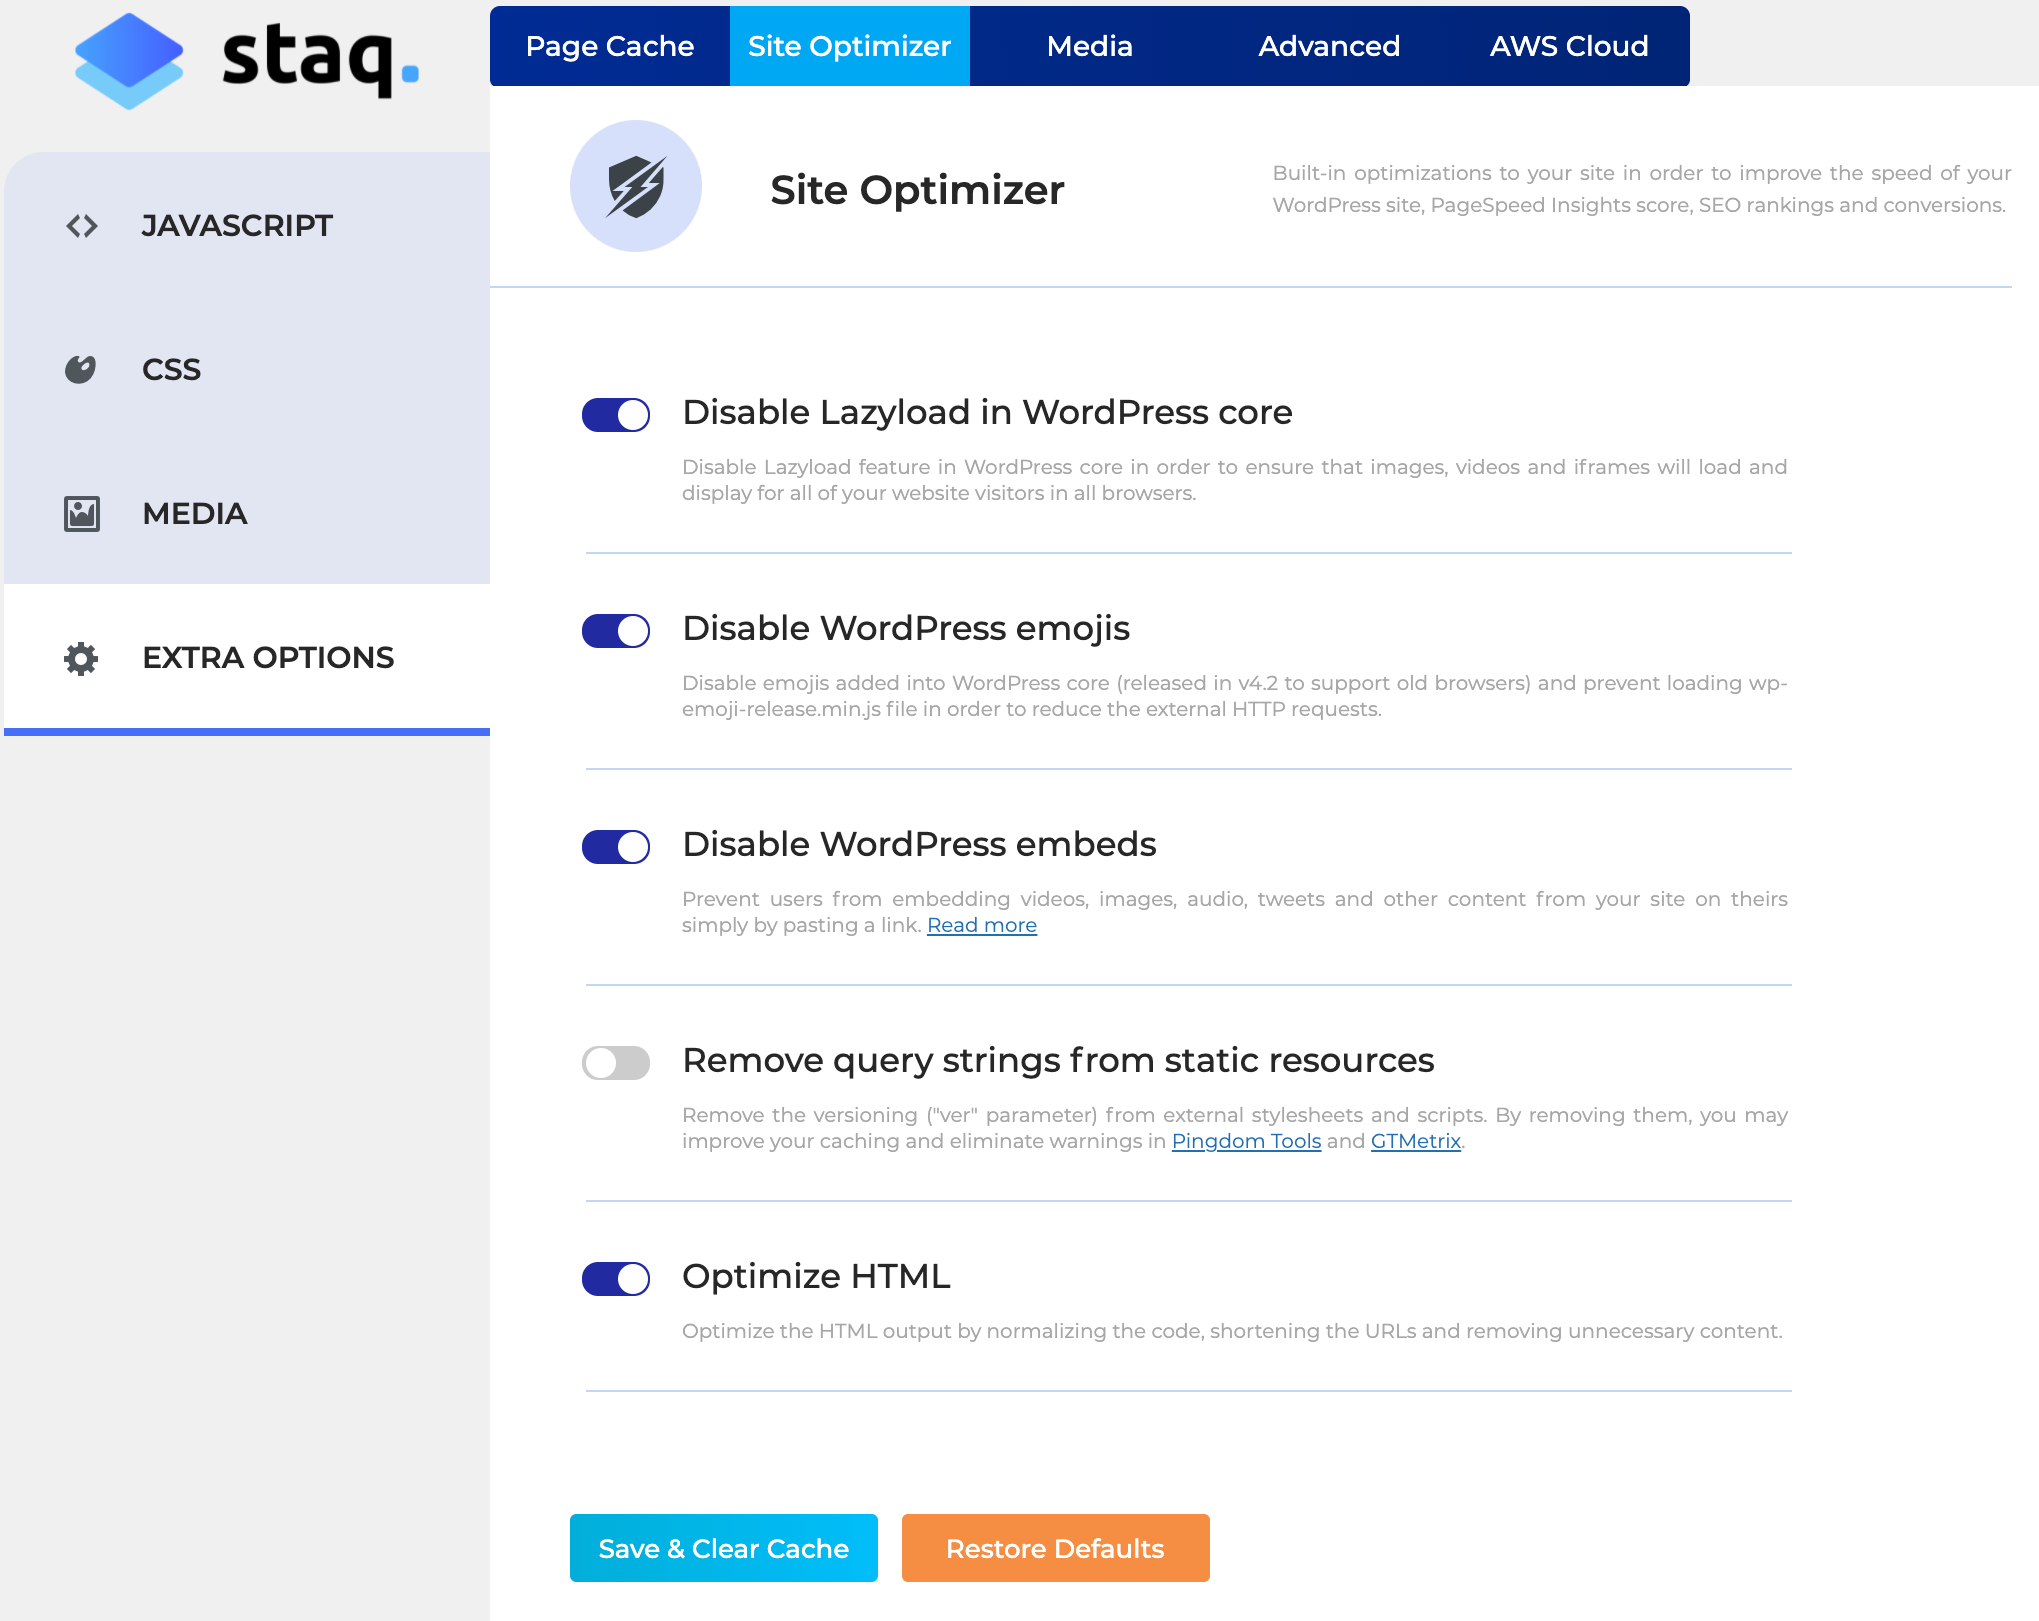
Task: Click the Restore Defaults button
Action: [x=1055, y=1548]
